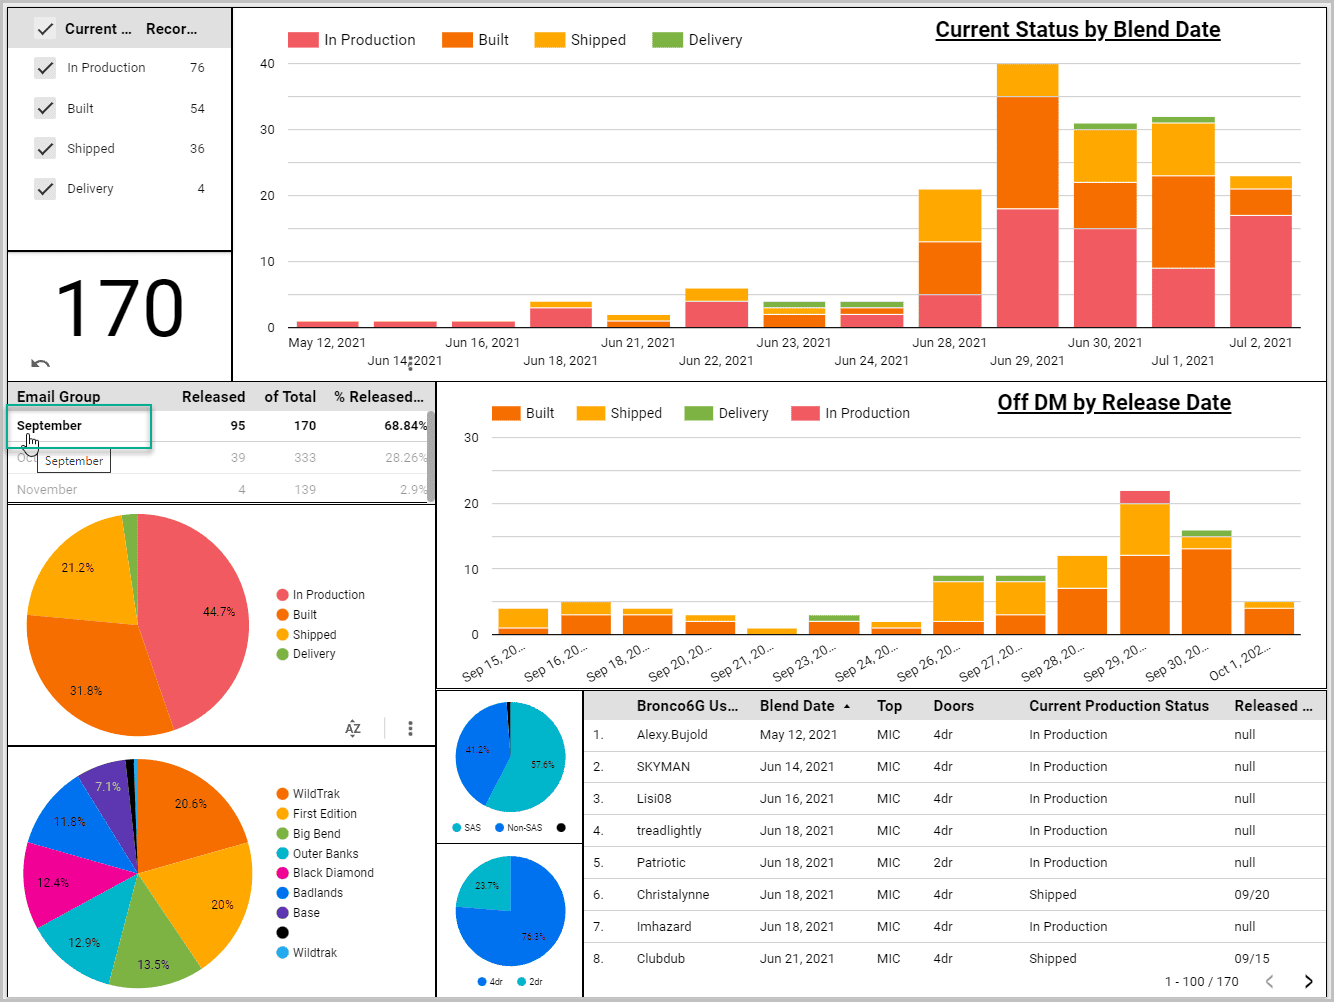
Task: Toggle the select-all checkbox in filter header
Action: coord(45,29)
